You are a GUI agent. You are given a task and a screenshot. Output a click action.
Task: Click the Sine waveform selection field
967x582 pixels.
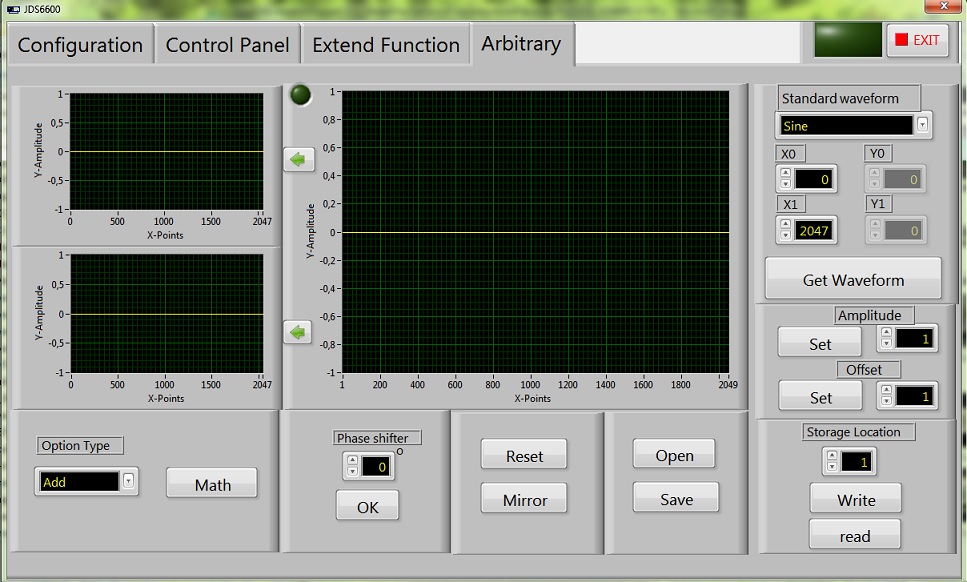click(846, 125)
